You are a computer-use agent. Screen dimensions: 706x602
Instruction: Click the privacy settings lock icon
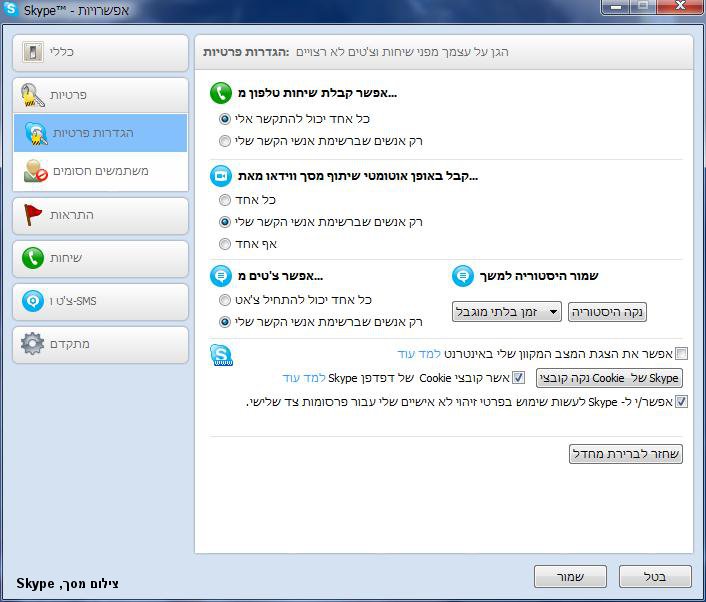point(36,133)
